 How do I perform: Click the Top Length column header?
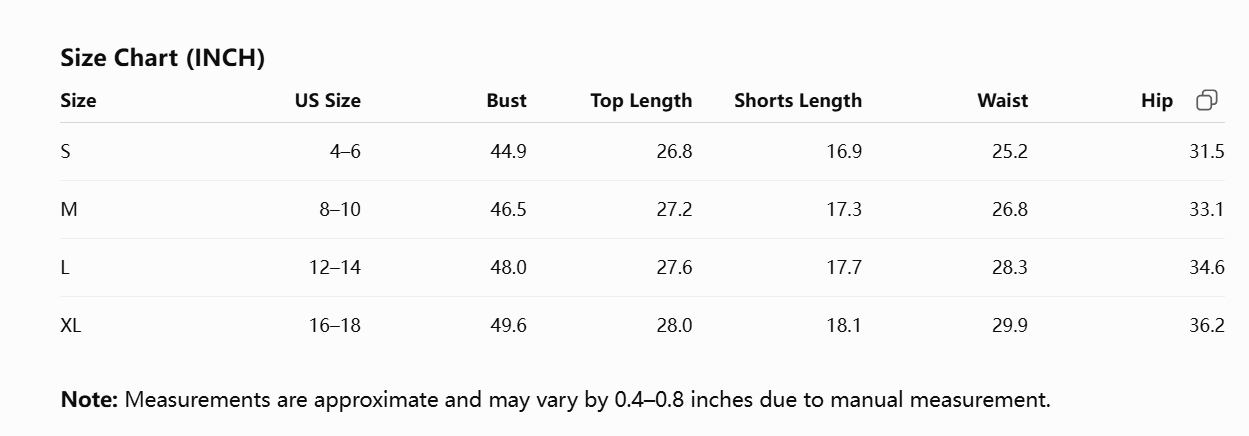pos(641,100)
